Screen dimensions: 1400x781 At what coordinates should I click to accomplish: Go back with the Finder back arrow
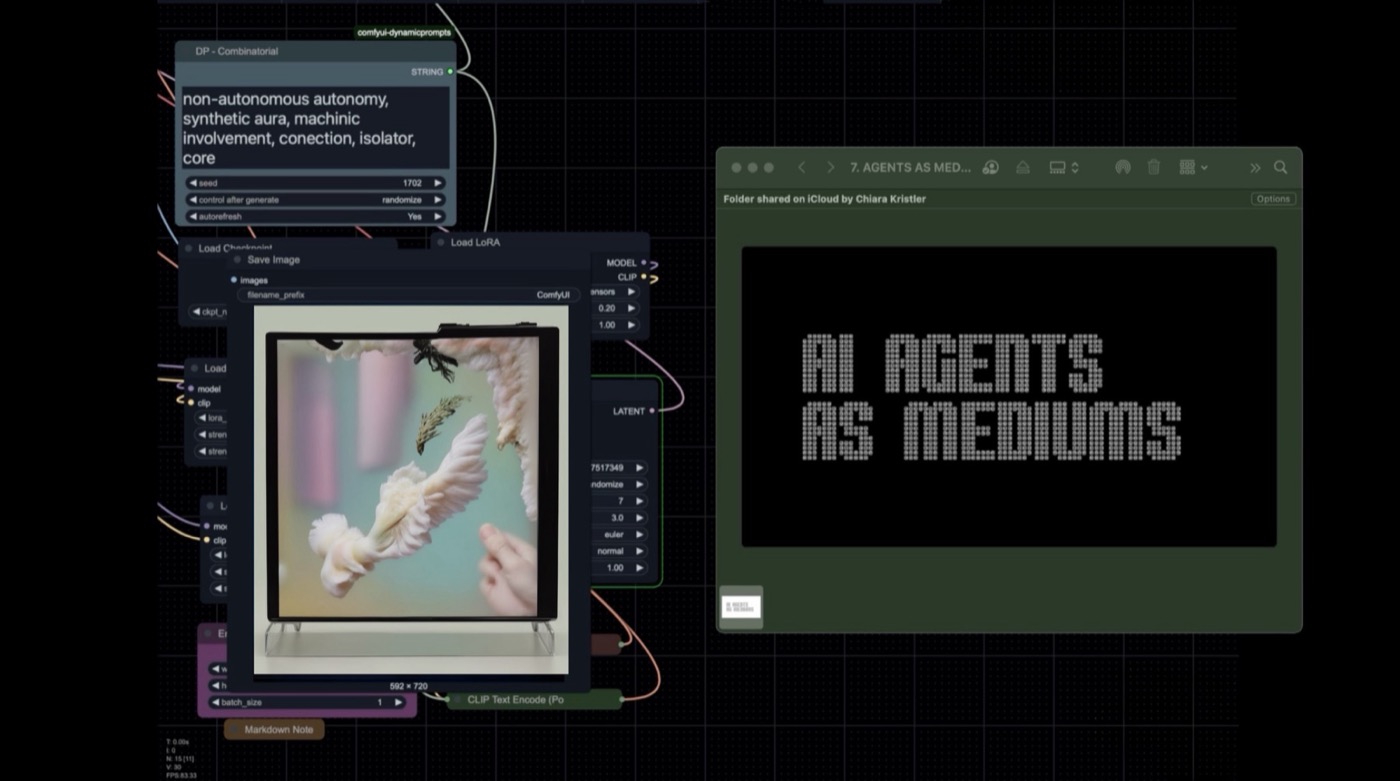tap(801, 168)
